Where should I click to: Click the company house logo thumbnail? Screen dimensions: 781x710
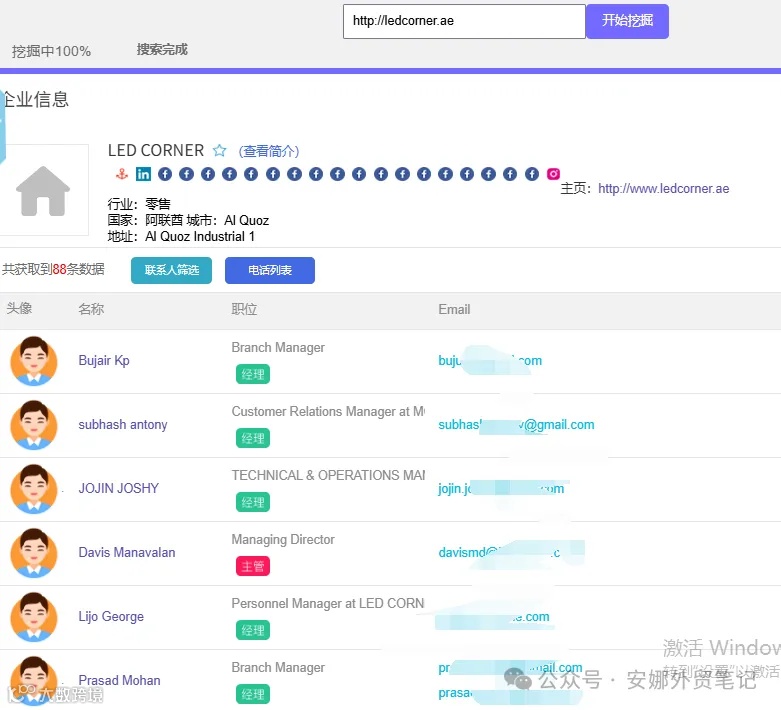pyautogui.click(x=43, y=190)
